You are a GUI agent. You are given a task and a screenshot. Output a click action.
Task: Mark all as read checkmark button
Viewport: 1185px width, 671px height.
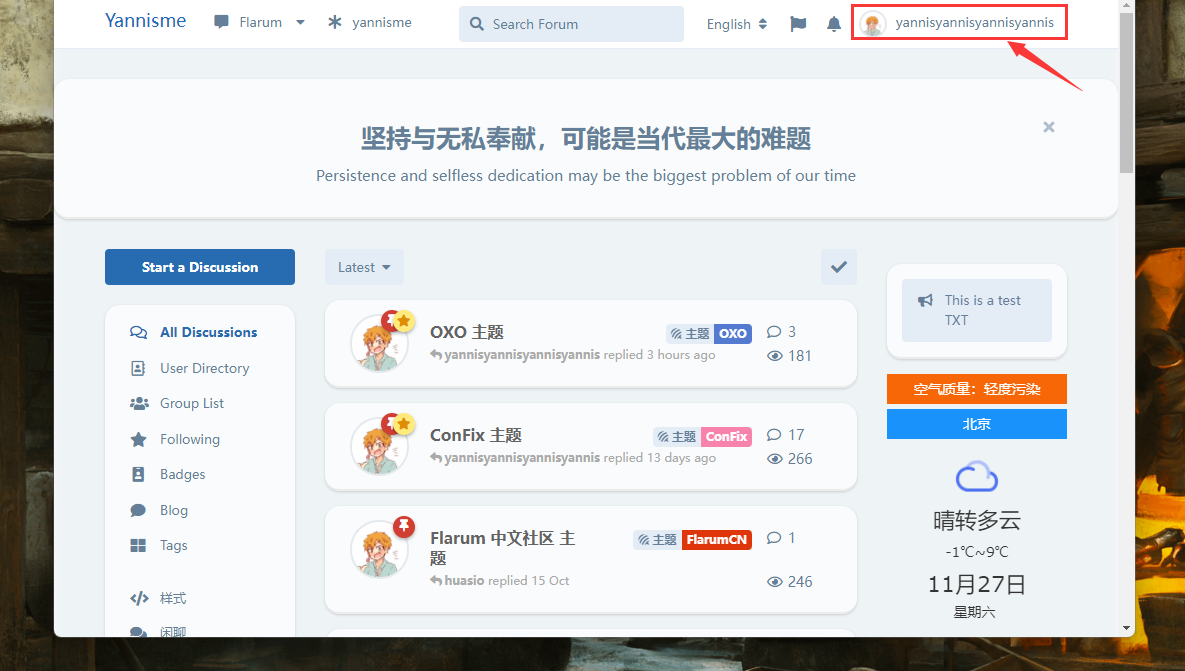(x=839, y=267)
